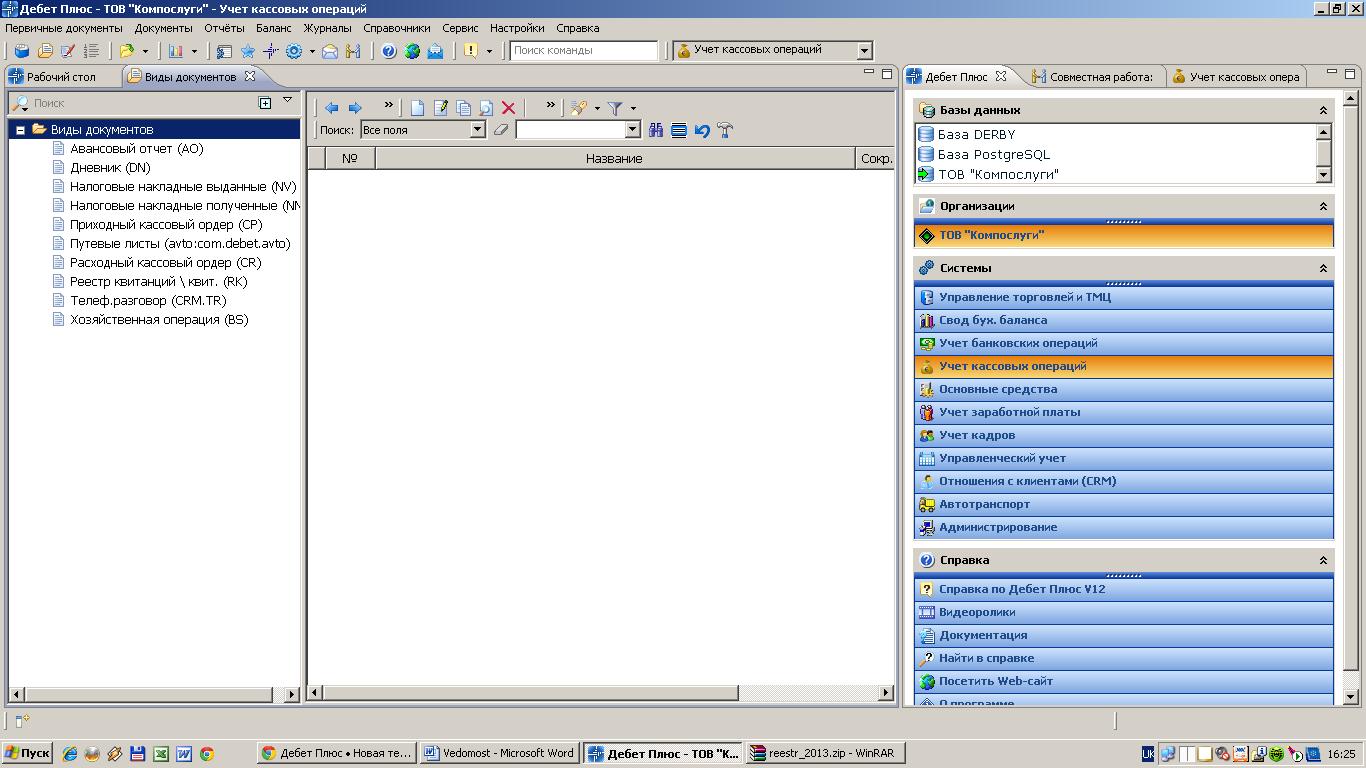Click the document types scroll toolbar icon

click(45, 51)
